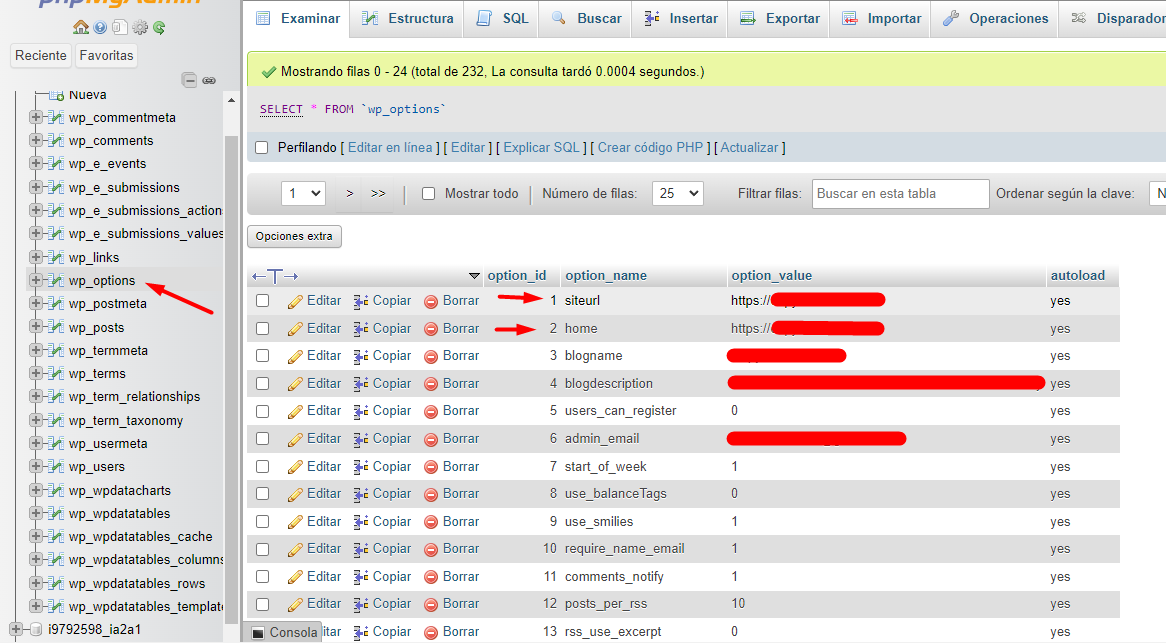Select the home row checkbox

coord(262,328)
